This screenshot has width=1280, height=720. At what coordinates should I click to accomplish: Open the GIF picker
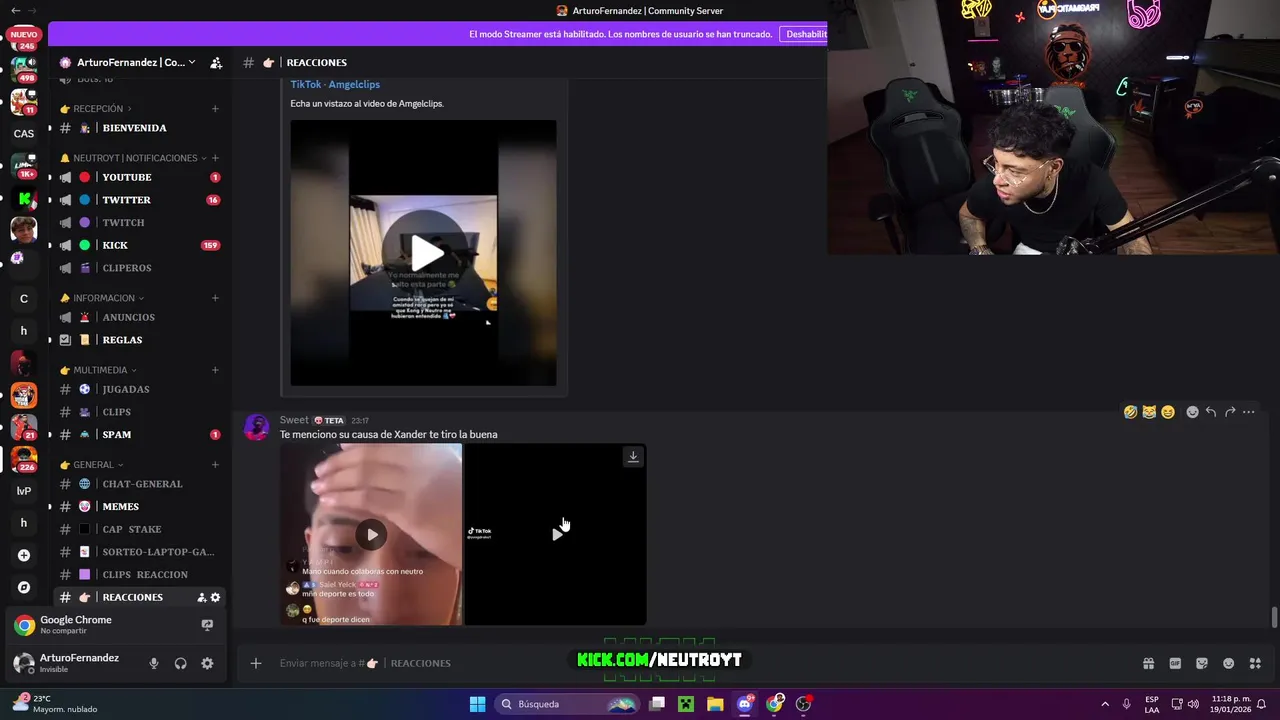click(1175, 663)
